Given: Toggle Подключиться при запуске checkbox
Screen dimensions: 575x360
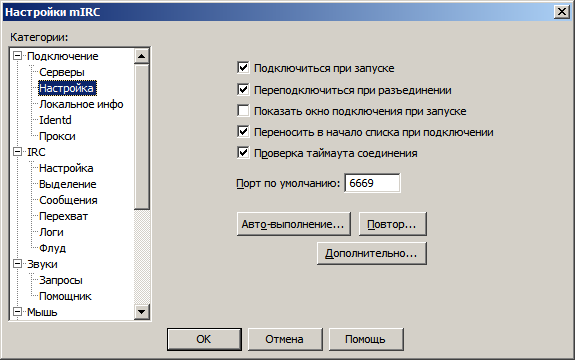Looking at the screenshot, I should (x=243, y=68).
